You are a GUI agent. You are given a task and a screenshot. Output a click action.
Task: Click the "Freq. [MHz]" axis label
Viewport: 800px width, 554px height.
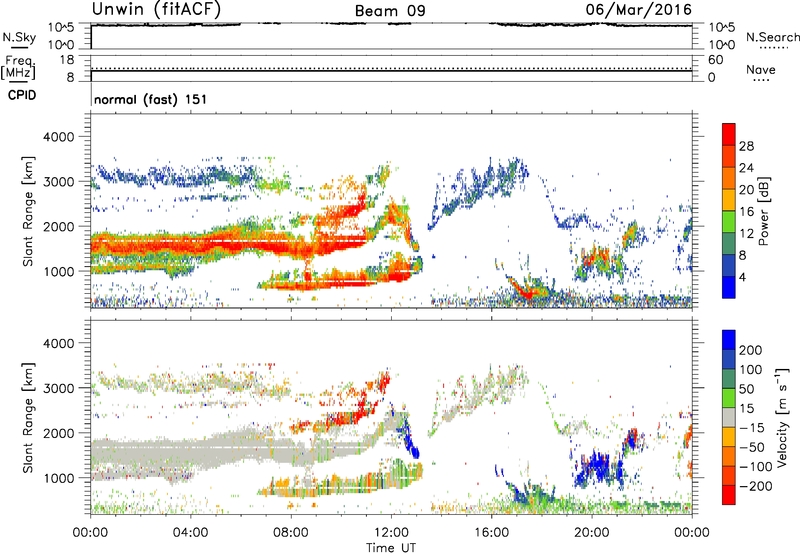[x=18, y=67]
